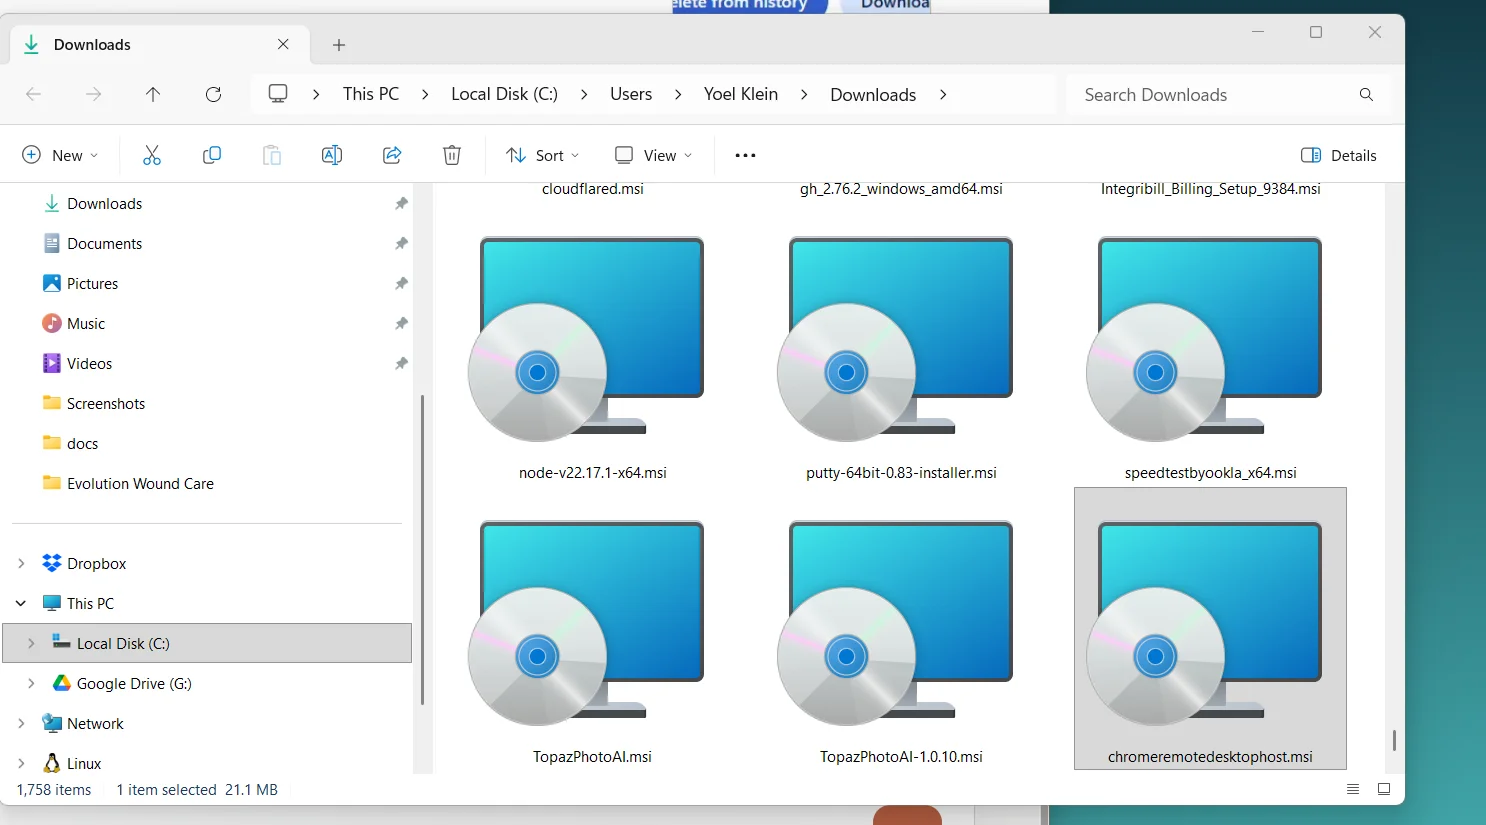Click Yoel Klein in address breadcrumb

coord(741,94)
